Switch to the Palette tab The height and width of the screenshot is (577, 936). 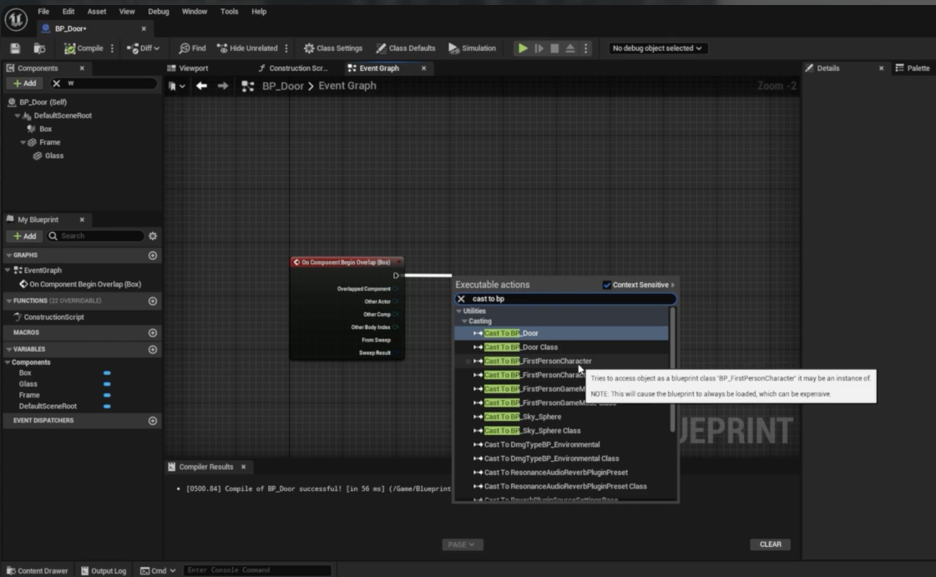[x=913, y=68]
